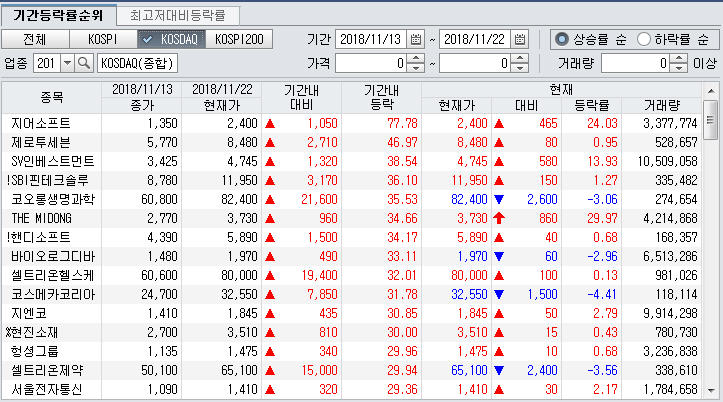Click the sector code search magnifier icon
This screenshot has width=723, height=402.
point(84,63)
